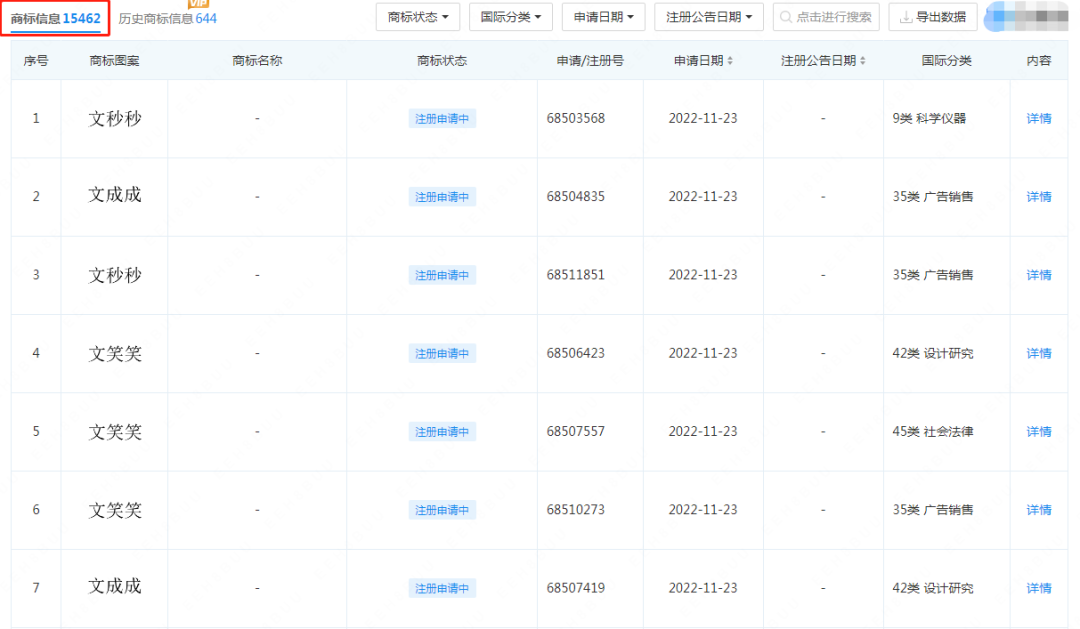Click 35类 广告销售 cell for 68504835

[933, 196]
